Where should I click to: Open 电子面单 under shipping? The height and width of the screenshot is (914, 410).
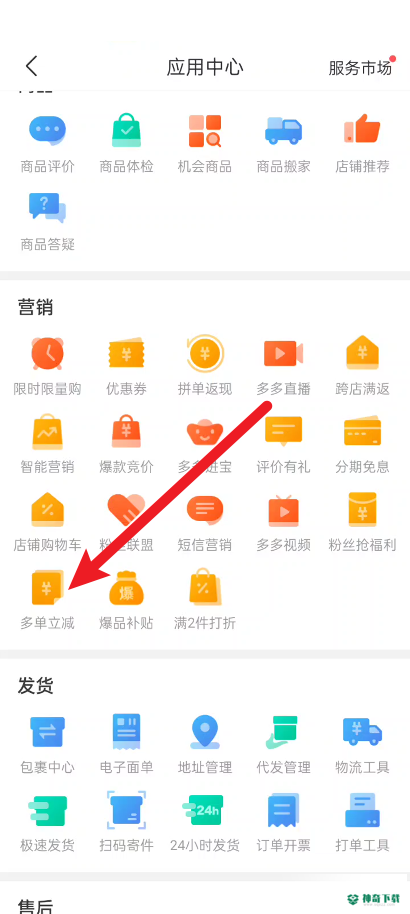pyautogui.click(x=126, y=731)
